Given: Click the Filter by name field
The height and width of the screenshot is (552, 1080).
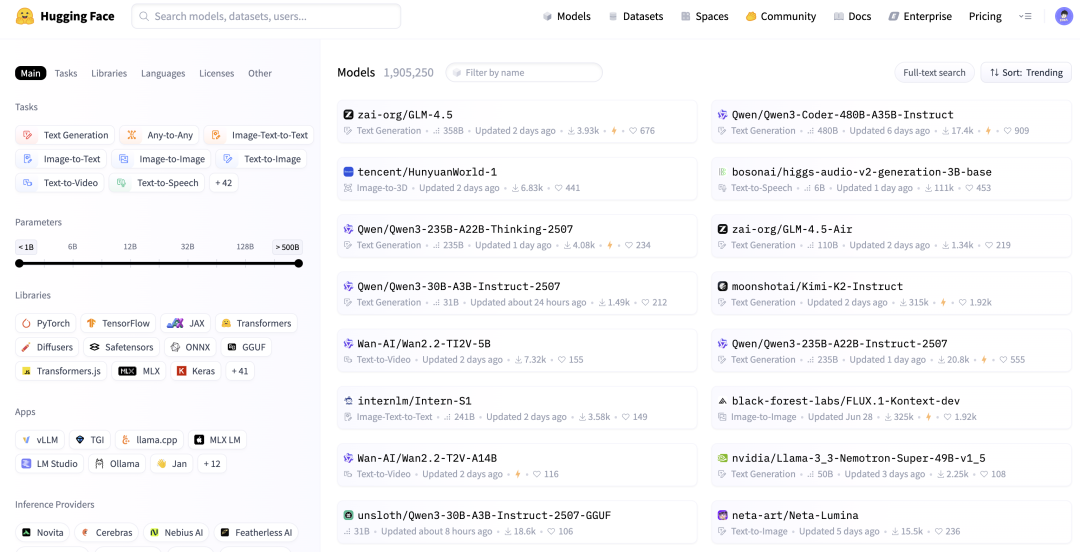Looking at the screenshot, I should (524, 72).
